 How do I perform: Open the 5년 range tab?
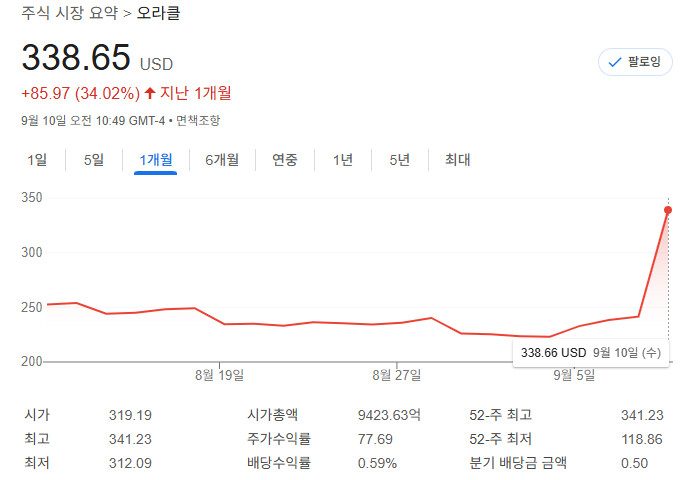(400, 160)
